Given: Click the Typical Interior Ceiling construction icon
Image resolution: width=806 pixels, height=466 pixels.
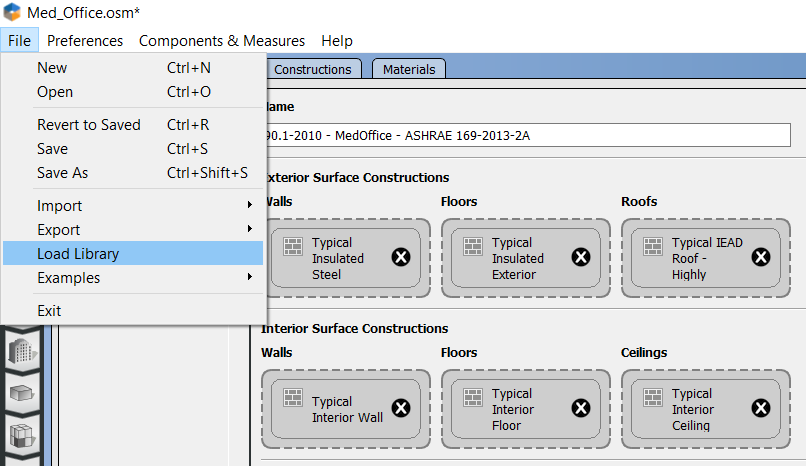Looking at the screenshot, I should [x=653, y=398].
